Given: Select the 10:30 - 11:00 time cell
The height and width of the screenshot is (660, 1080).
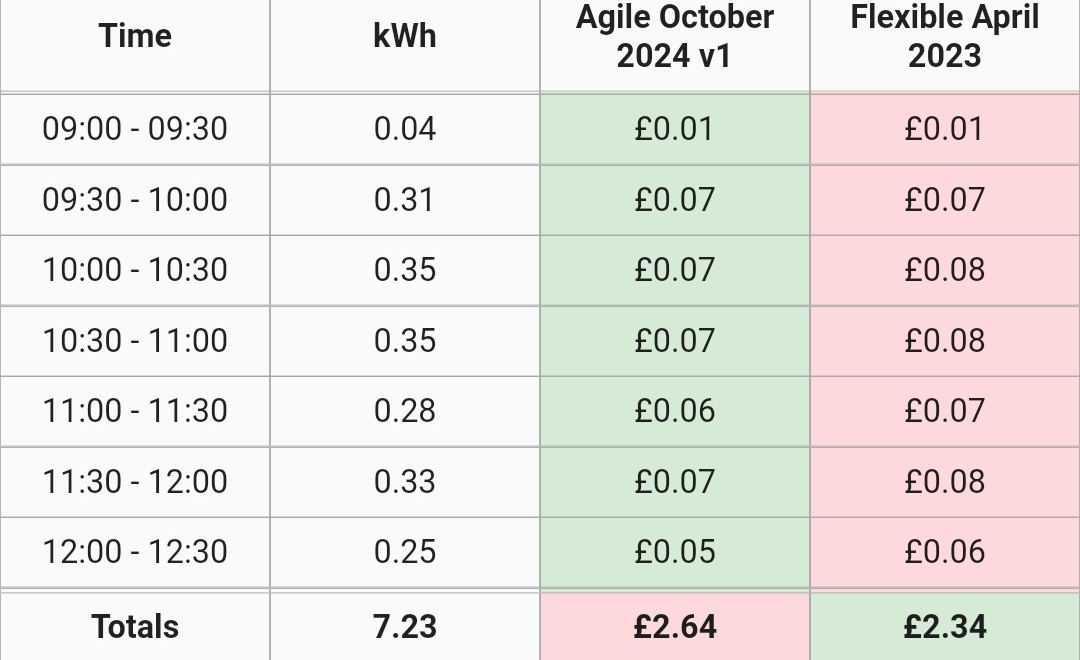Looking at the screenshot, I should [135, 341].
